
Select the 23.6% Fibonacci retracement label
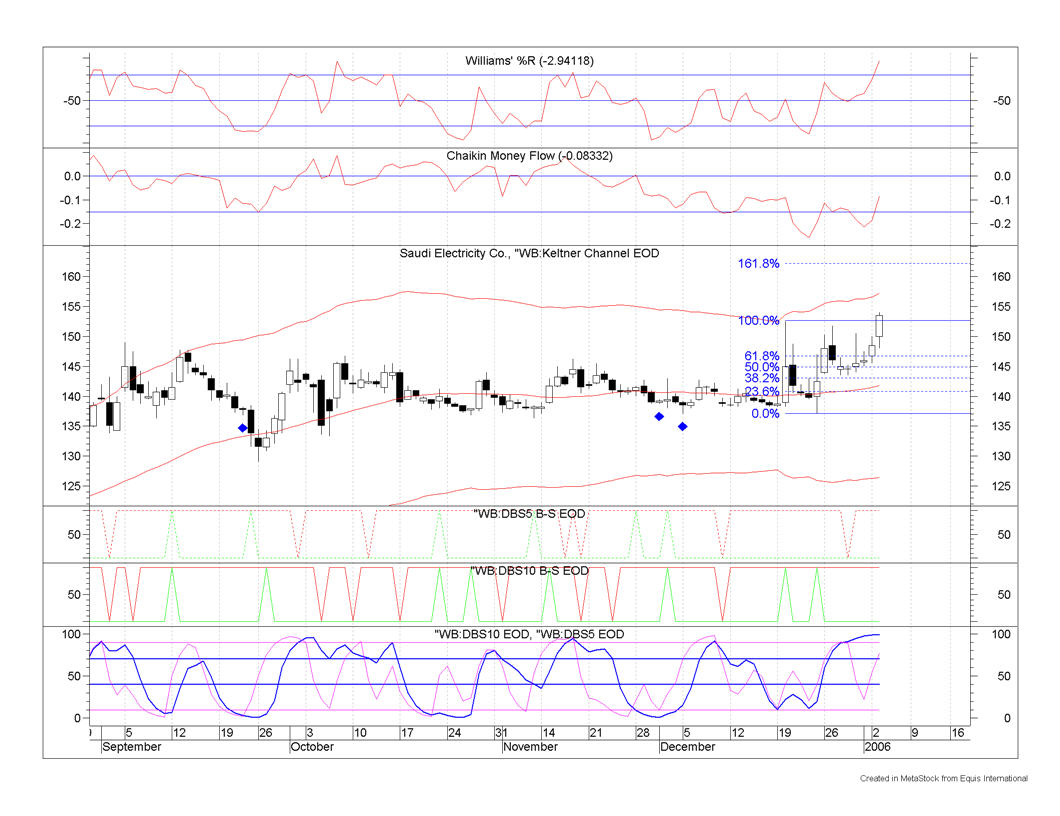click(x=762, y=391)
